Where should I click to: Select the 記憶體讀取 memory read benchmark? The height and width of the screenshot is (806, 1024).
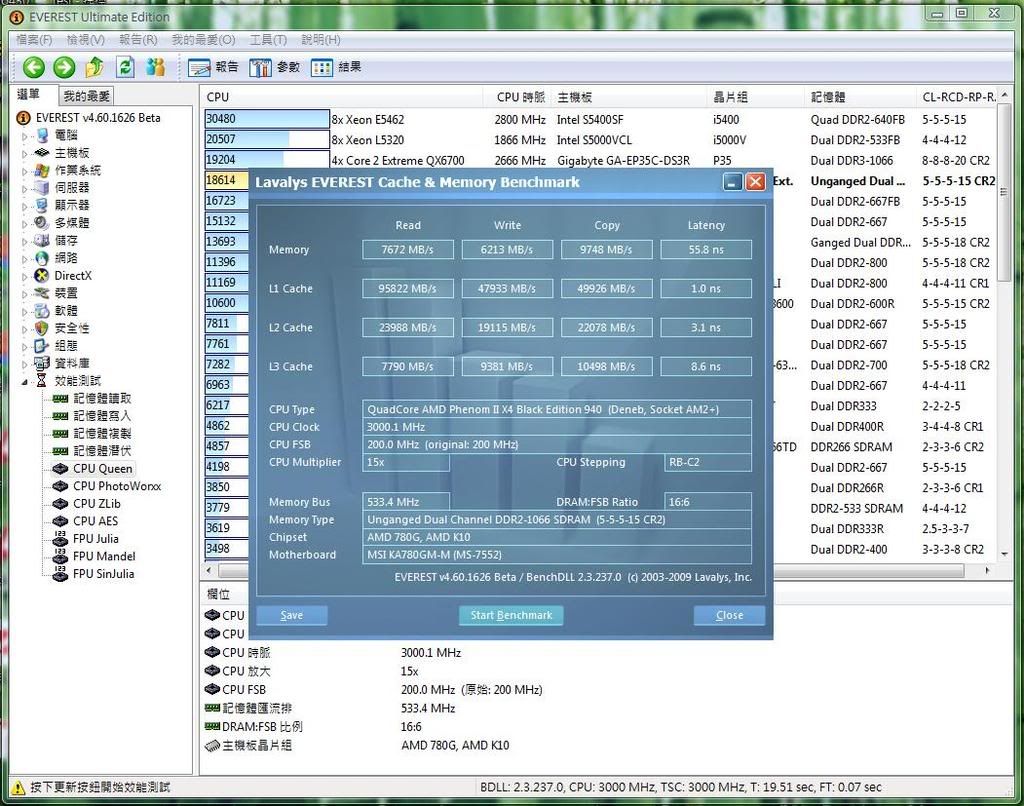coord(102,398)
